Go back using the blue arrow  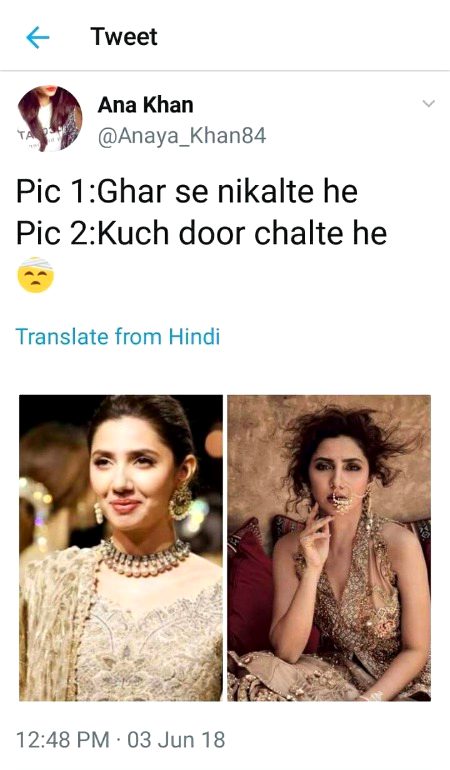coord(38,38)
